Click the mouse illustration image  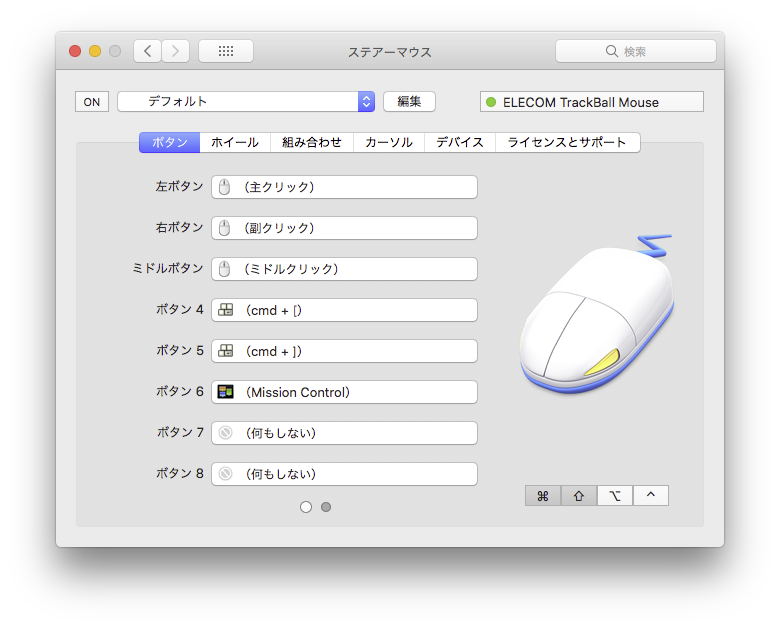(x=596, y=314)
